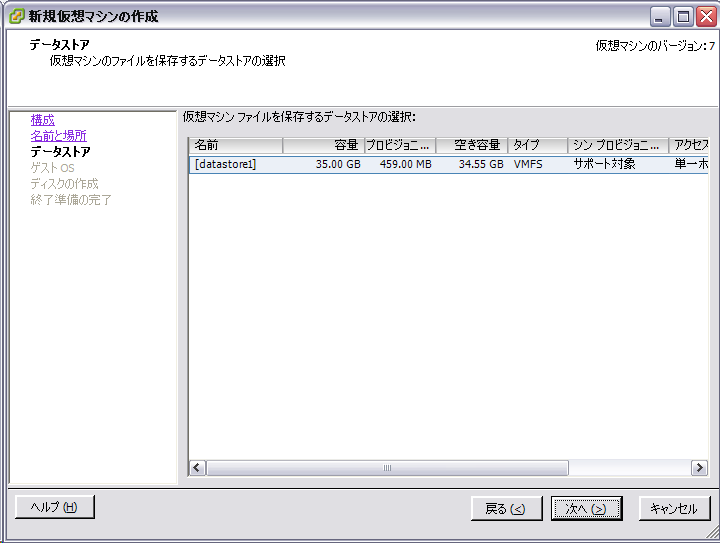
Task: Click the プロビジョニ... column header
Action: pyautogui.click(x=399, y=145)
